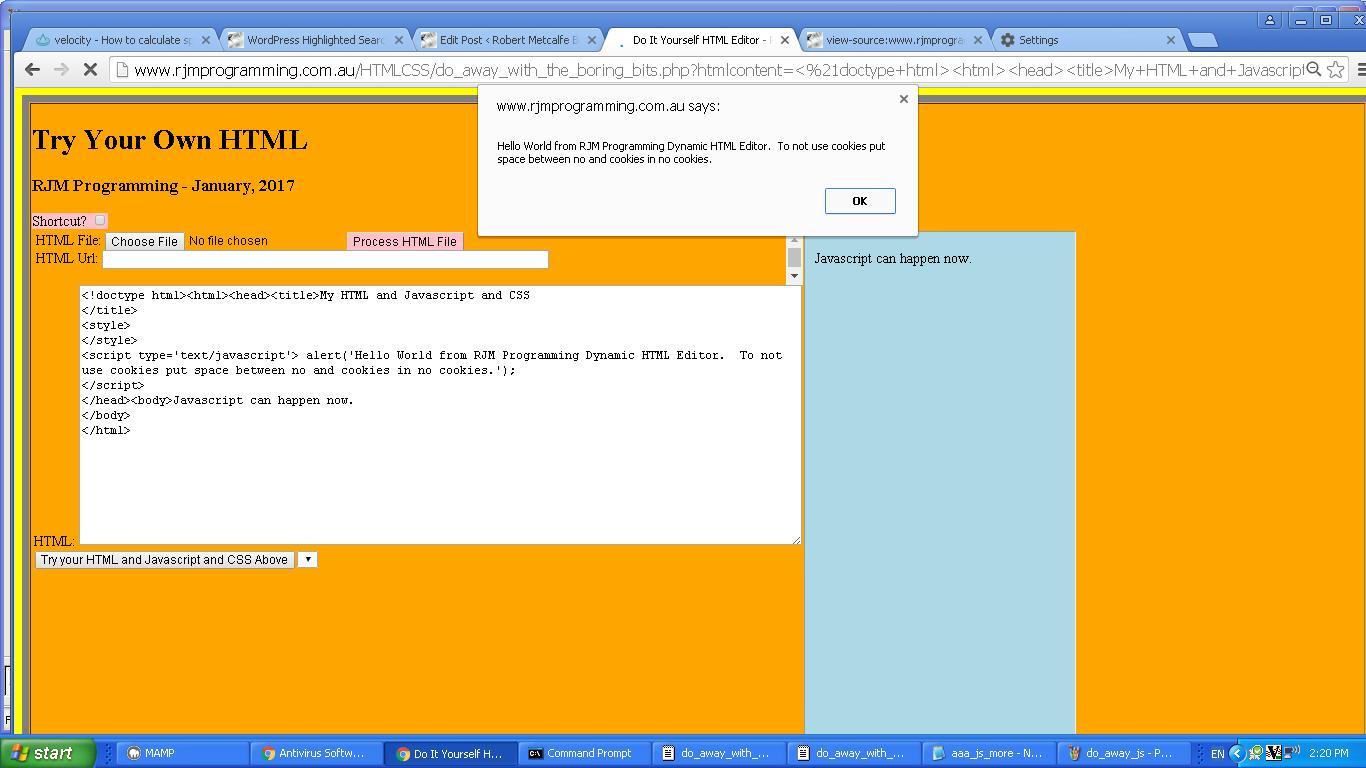
Task: Click into the HTML Url text field
Action: (325, 259)
